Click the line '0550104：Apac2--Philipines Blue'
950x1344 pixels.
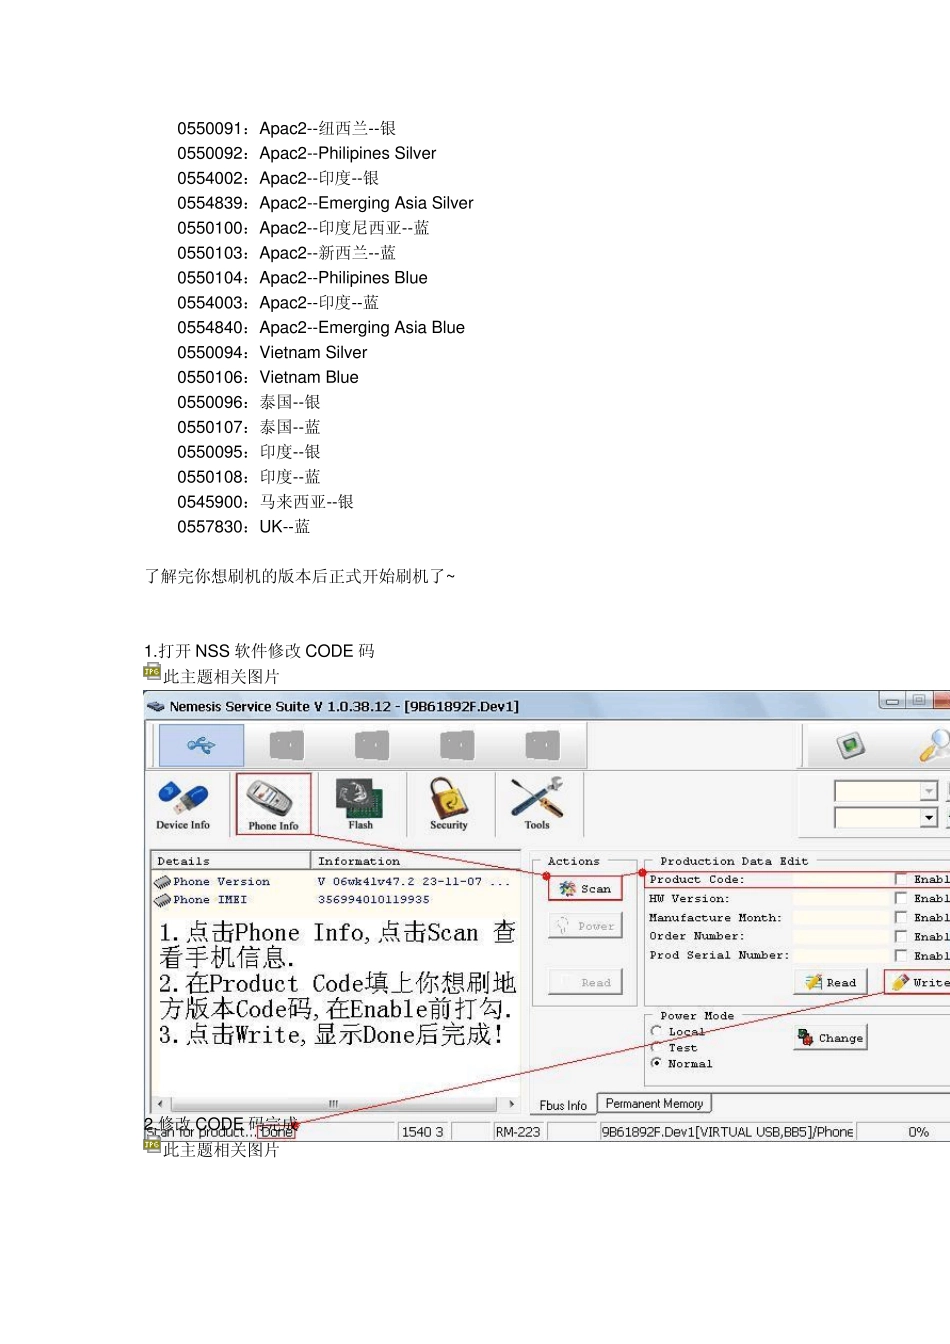pyautogui.click(x=302, y=278)
